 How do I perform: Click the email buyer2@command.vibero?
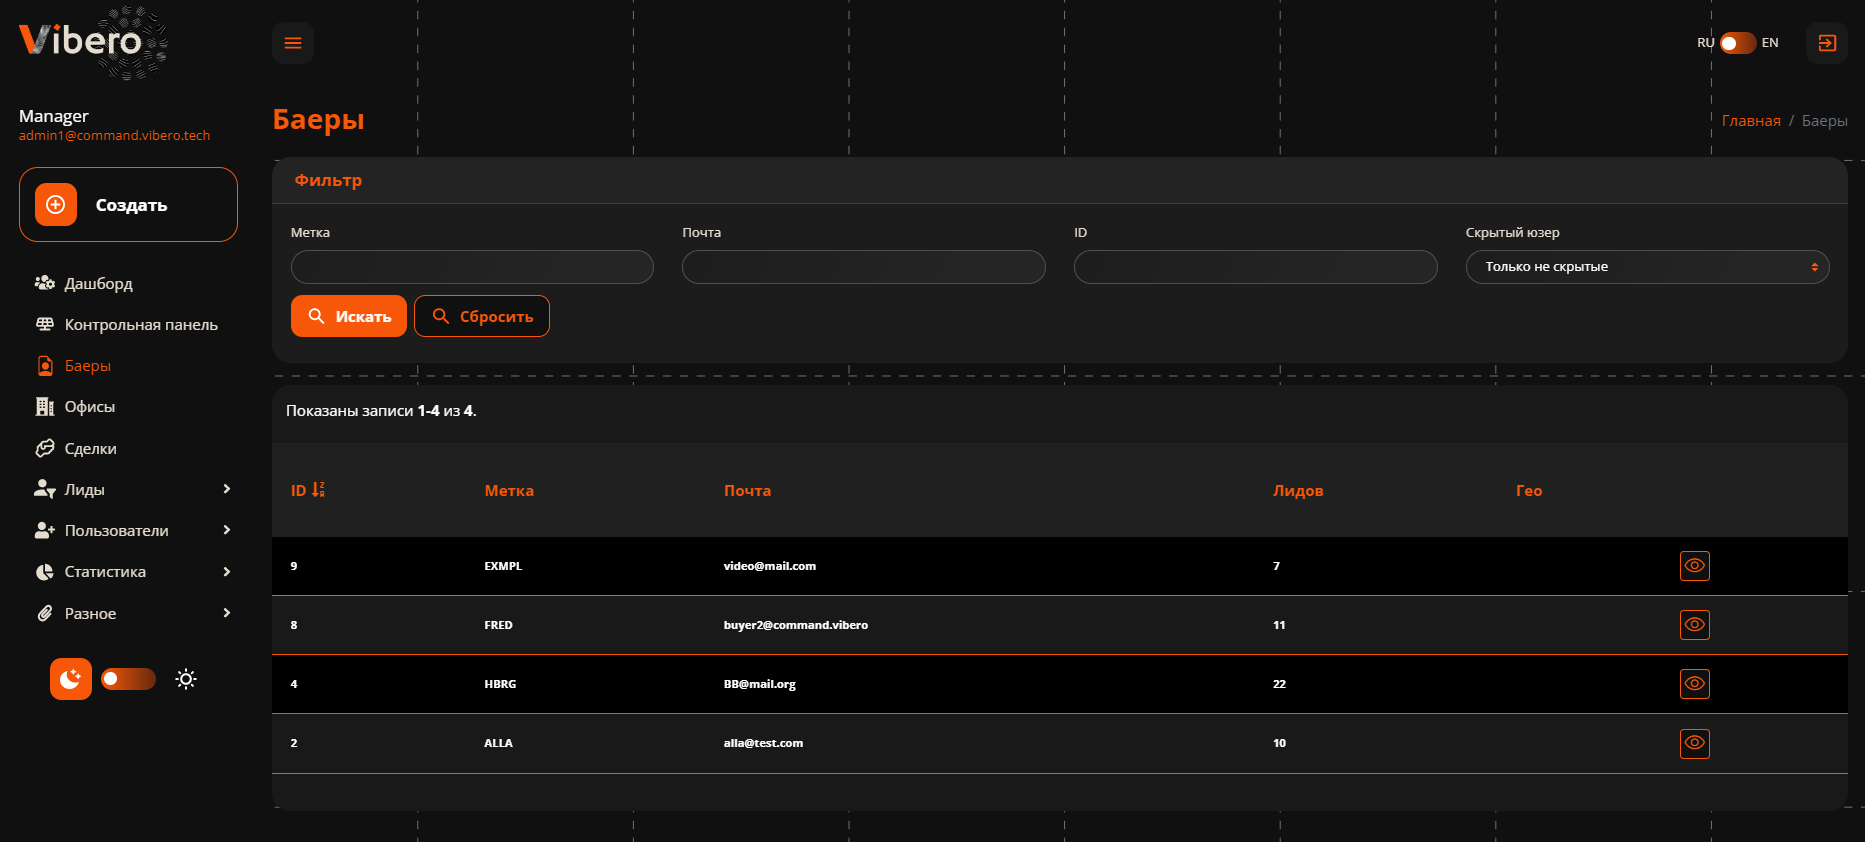(x=796, y=625)
